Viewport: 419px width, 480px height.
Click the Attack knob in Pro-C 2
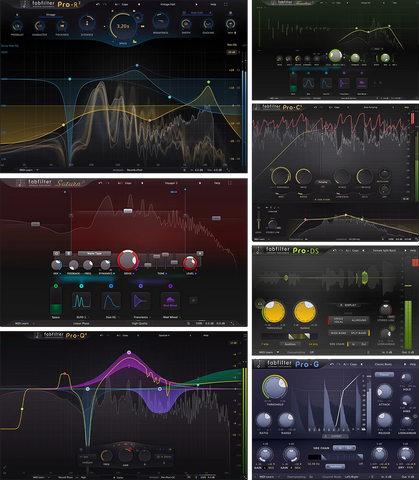pos(342,176)
